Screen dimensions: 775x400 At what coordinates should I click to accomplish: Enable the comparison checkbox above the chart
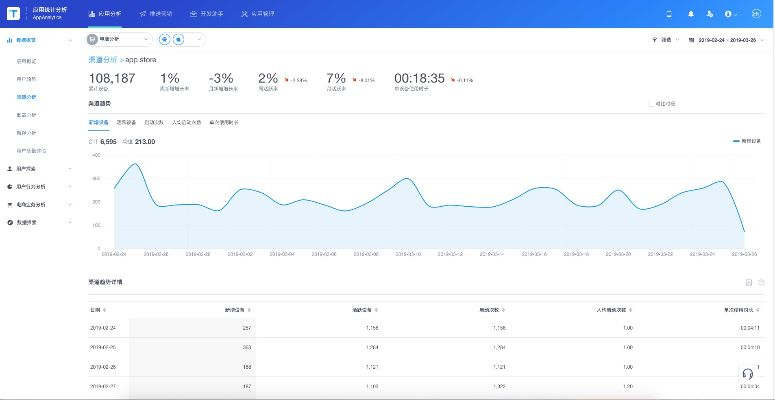[x=651, y=103]
